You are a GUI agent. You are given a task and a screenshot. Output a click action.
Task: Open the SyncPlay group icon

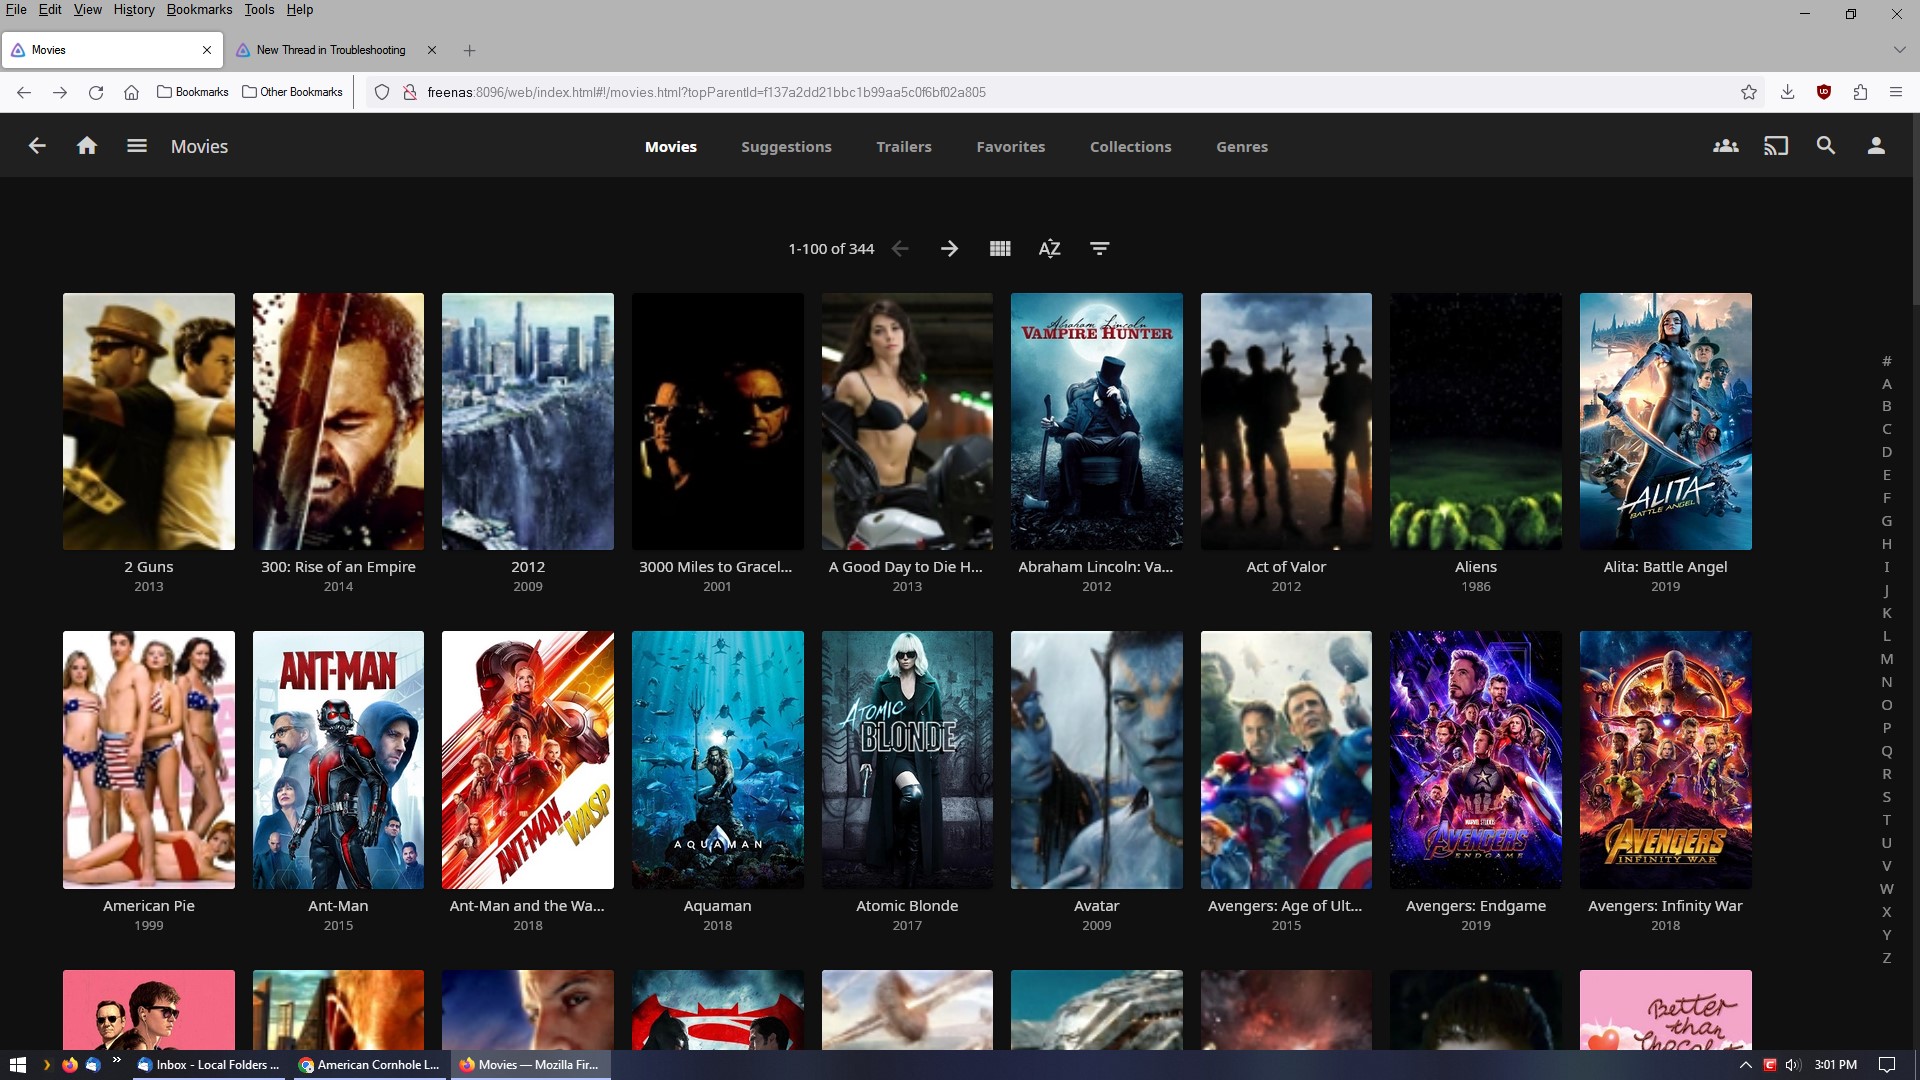pyautogui.click(x=1725, y=146)
